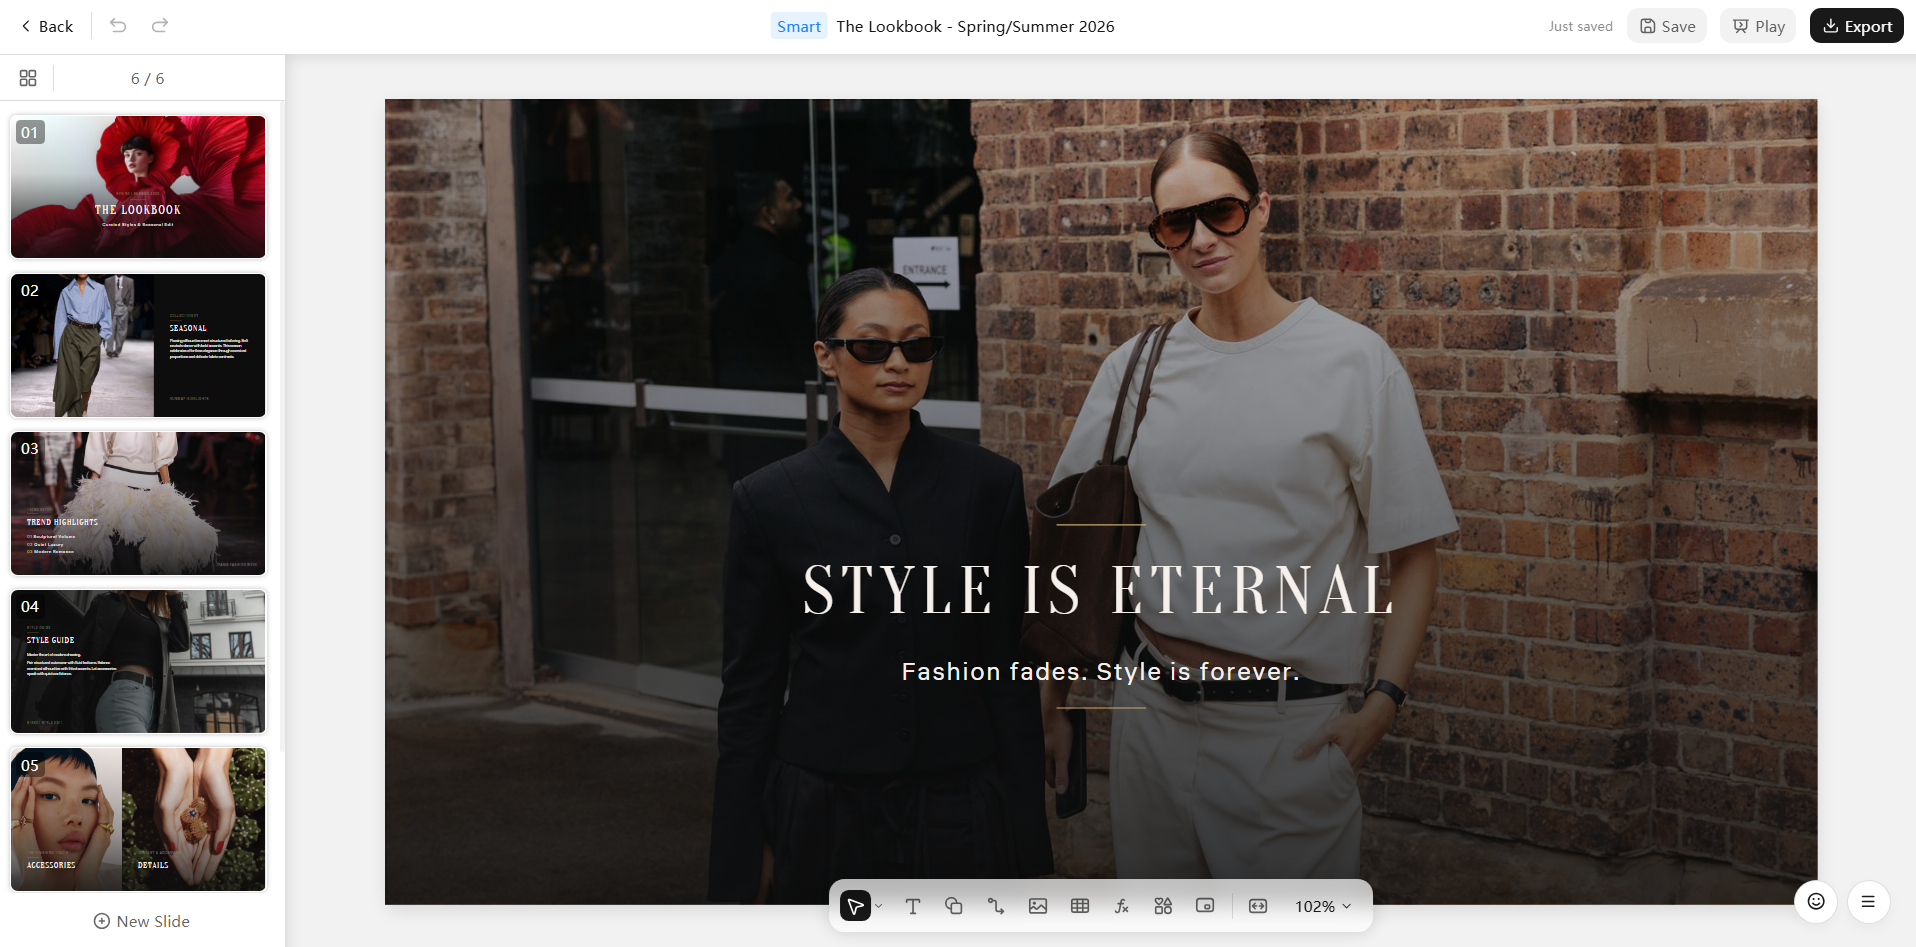This screenshot has width=1916, height=947.
Task: Click the Just saved status text
Action: 1580,26
